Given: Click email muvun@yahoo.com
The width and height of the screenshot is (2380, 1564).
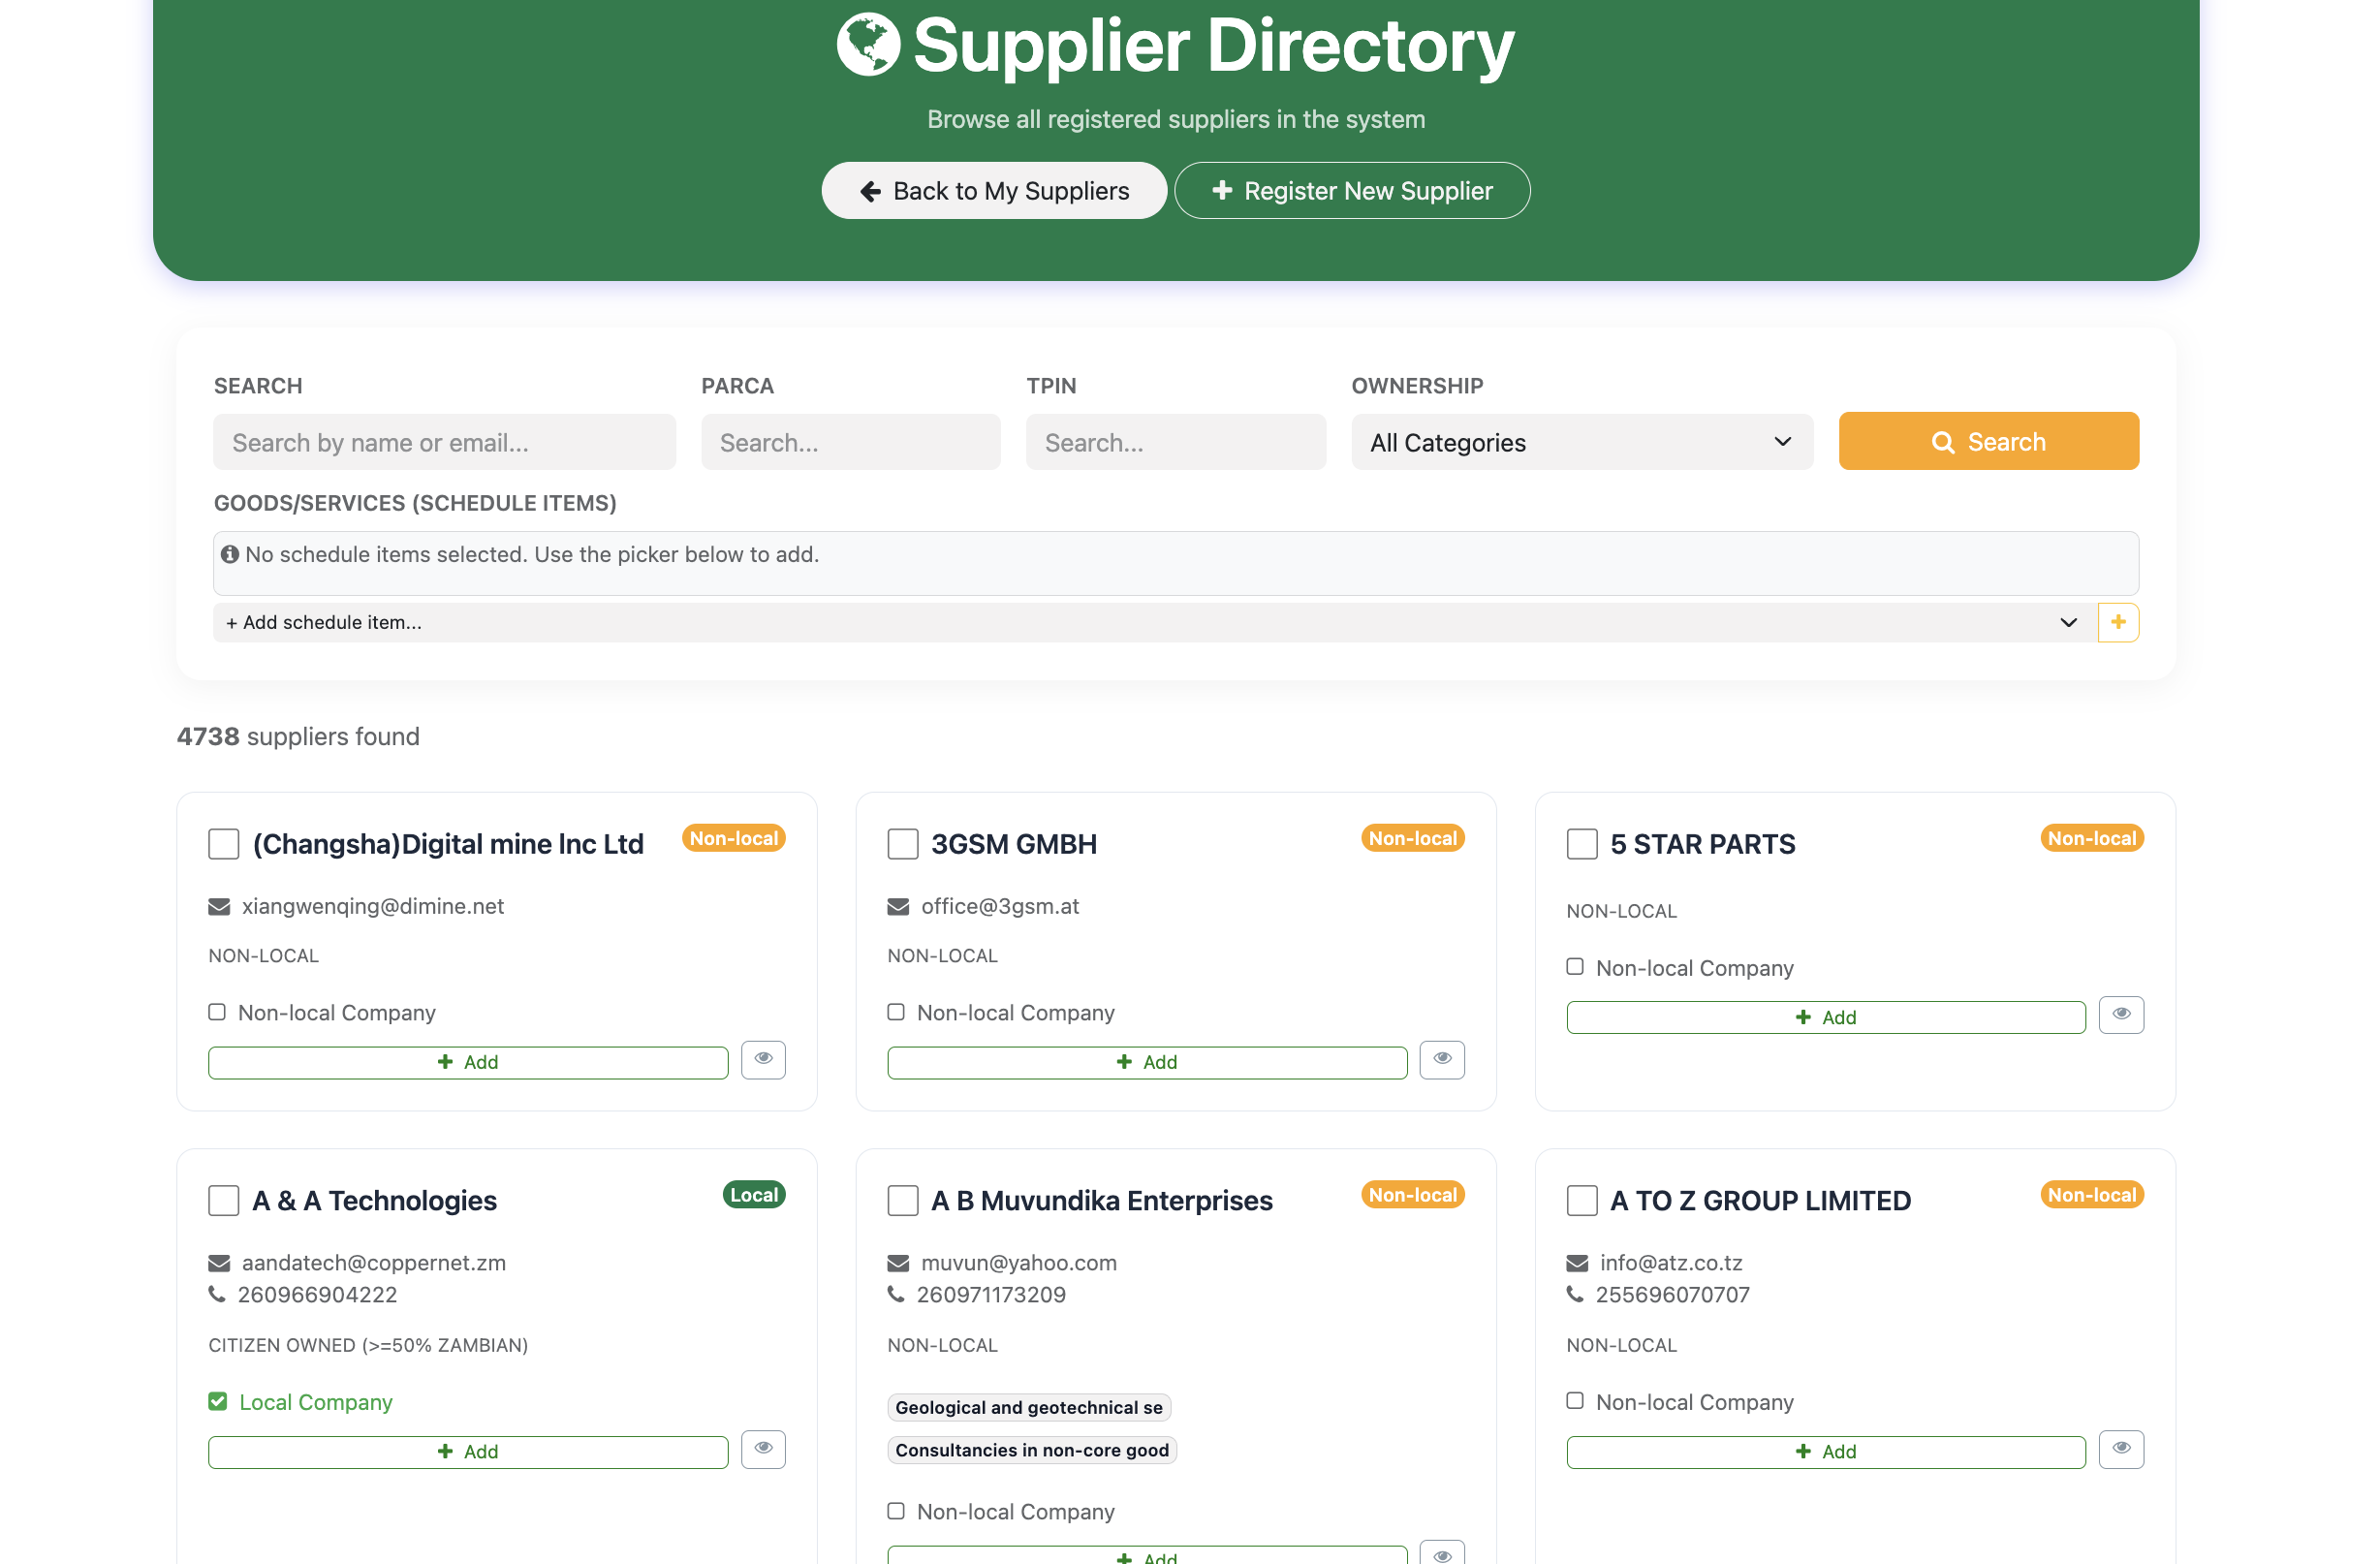Looking at the screenshot, I should (1019, 1262).
